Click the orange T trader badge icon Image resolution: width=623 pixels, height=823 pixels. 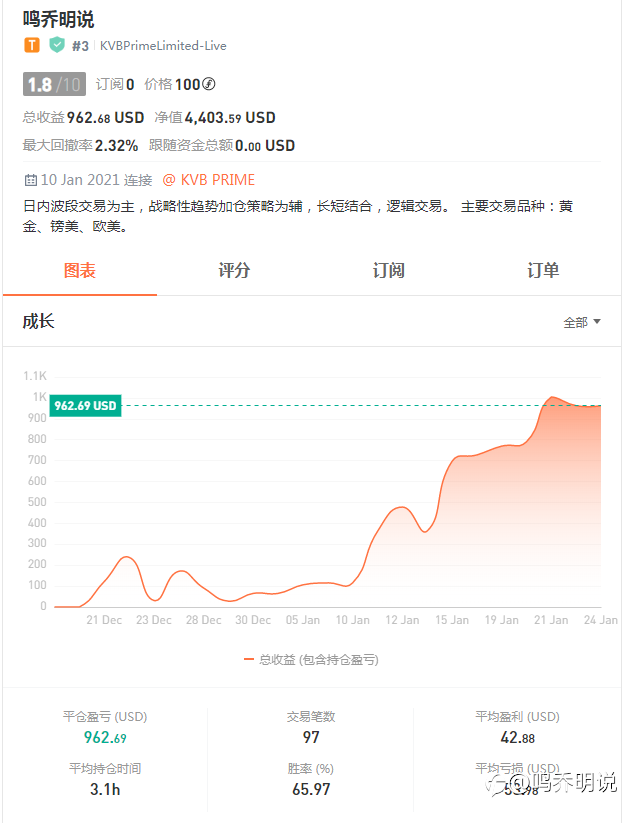pos(31,45)
